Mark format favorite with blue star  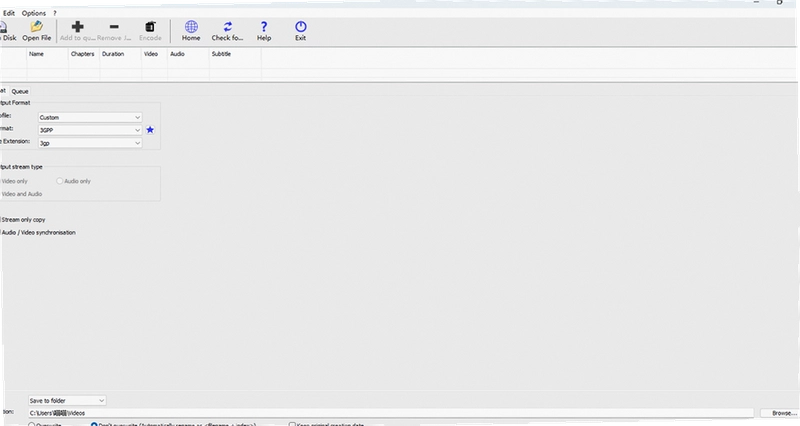150,130
